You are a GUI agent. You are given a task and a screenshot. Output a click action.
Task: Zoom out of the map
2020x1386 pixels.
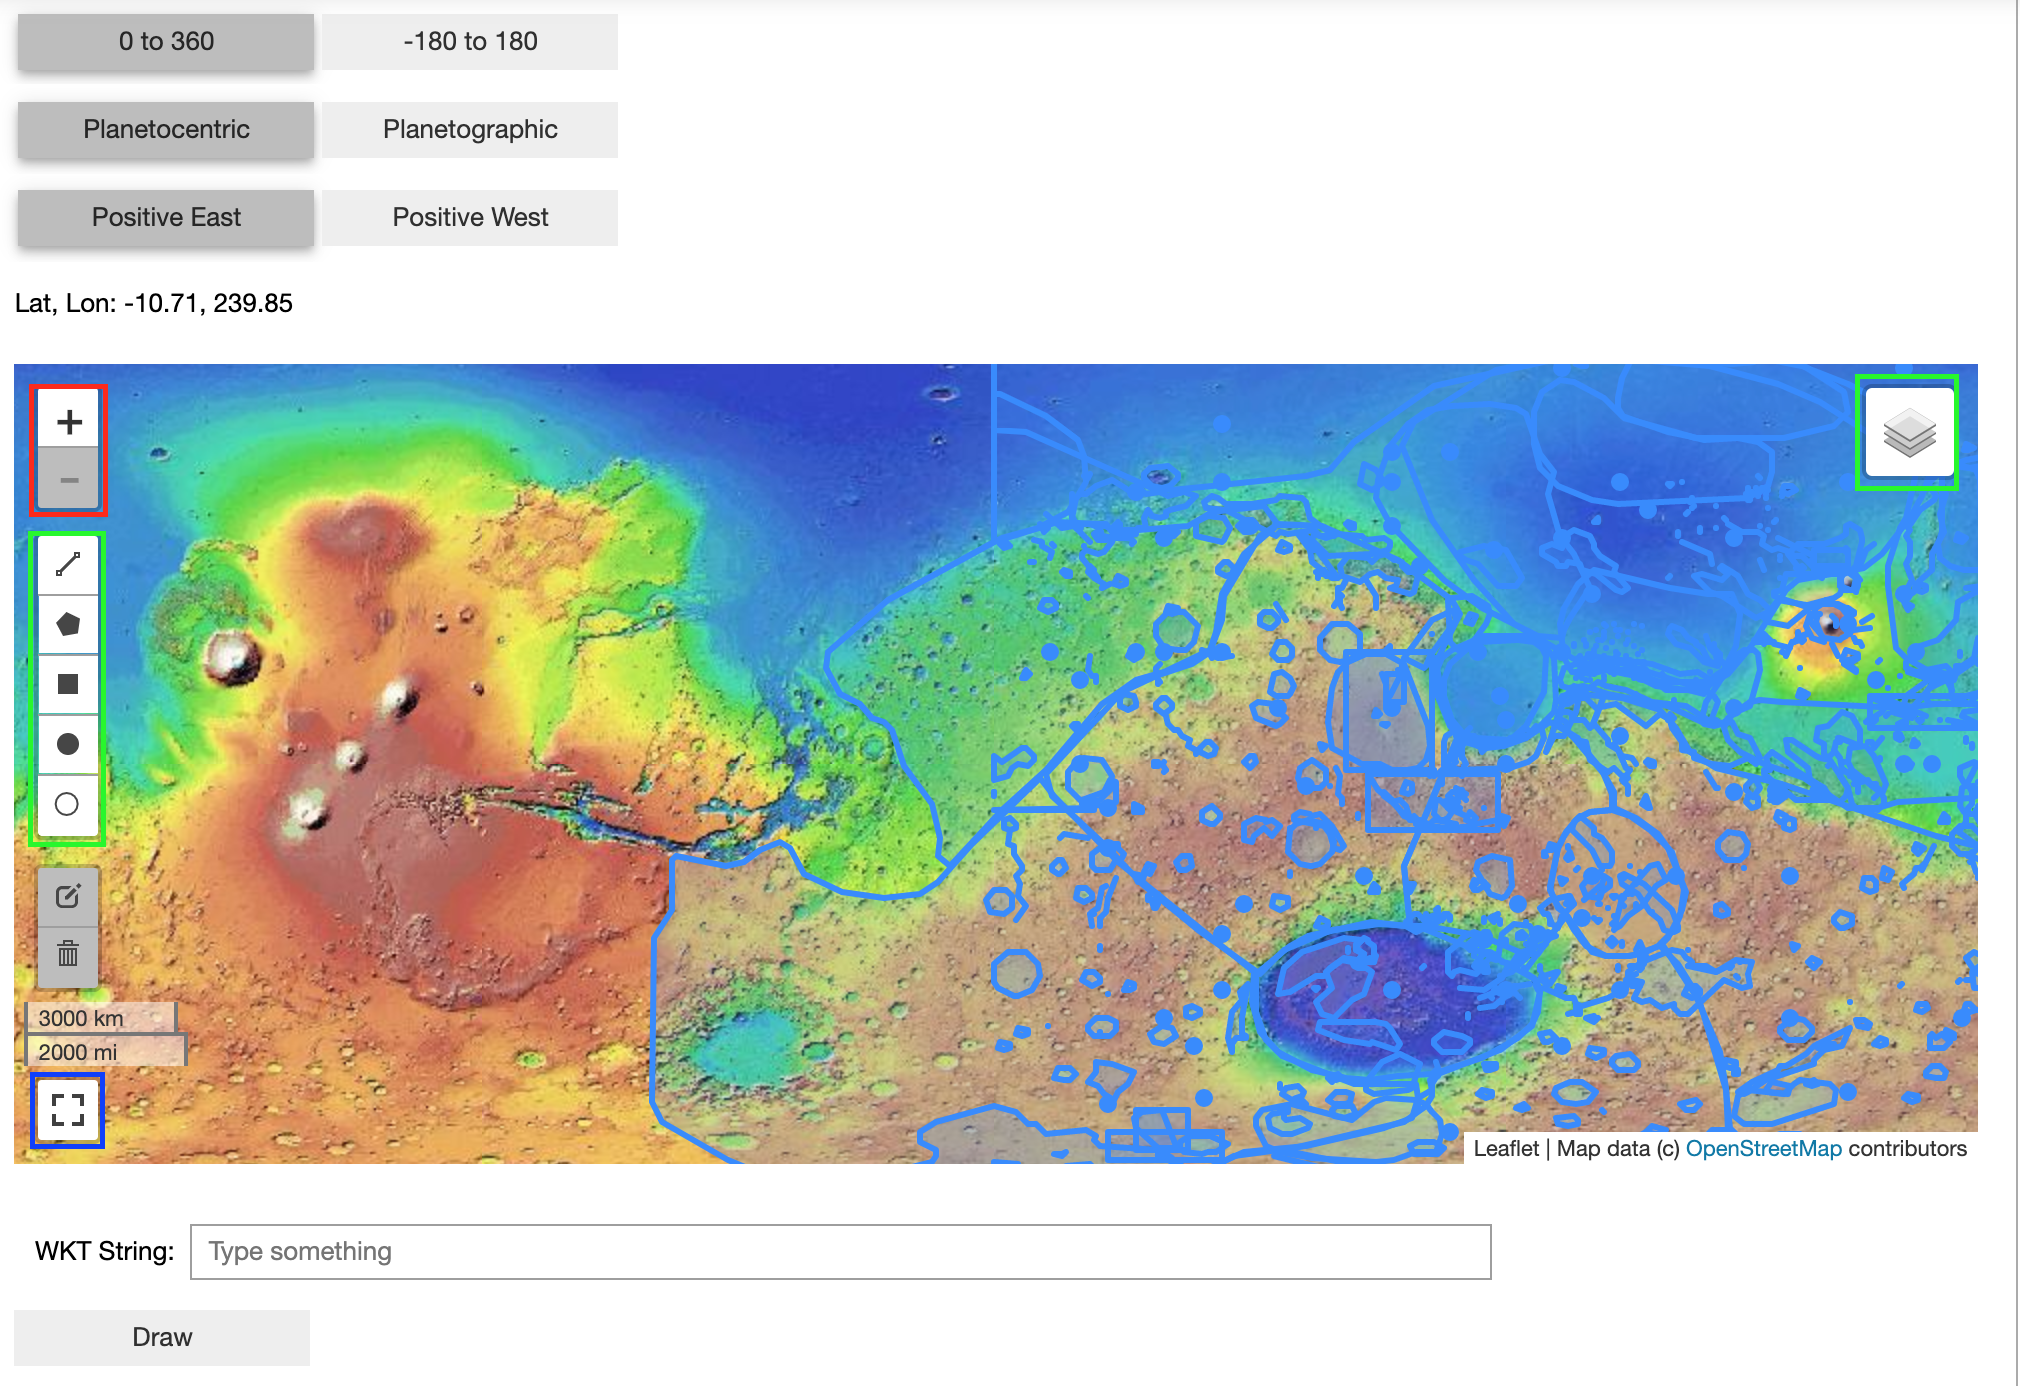68,480
